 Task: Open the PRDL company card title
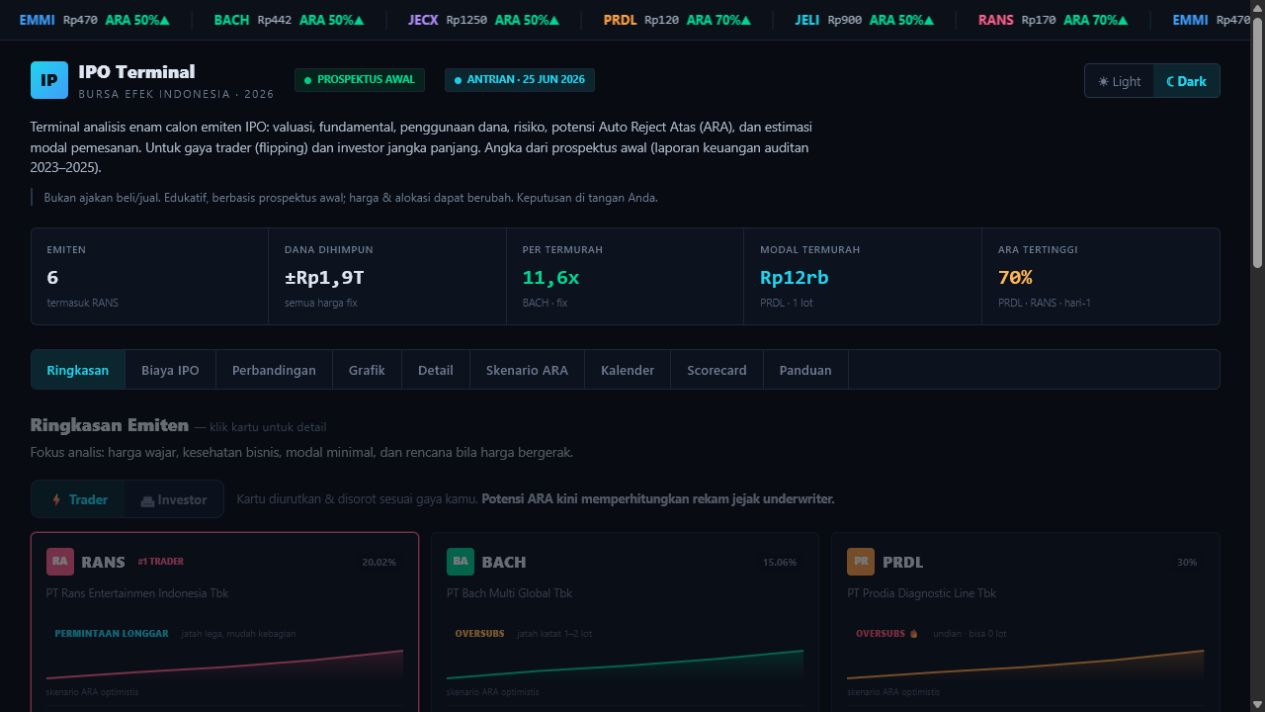(x=903, y=562)
